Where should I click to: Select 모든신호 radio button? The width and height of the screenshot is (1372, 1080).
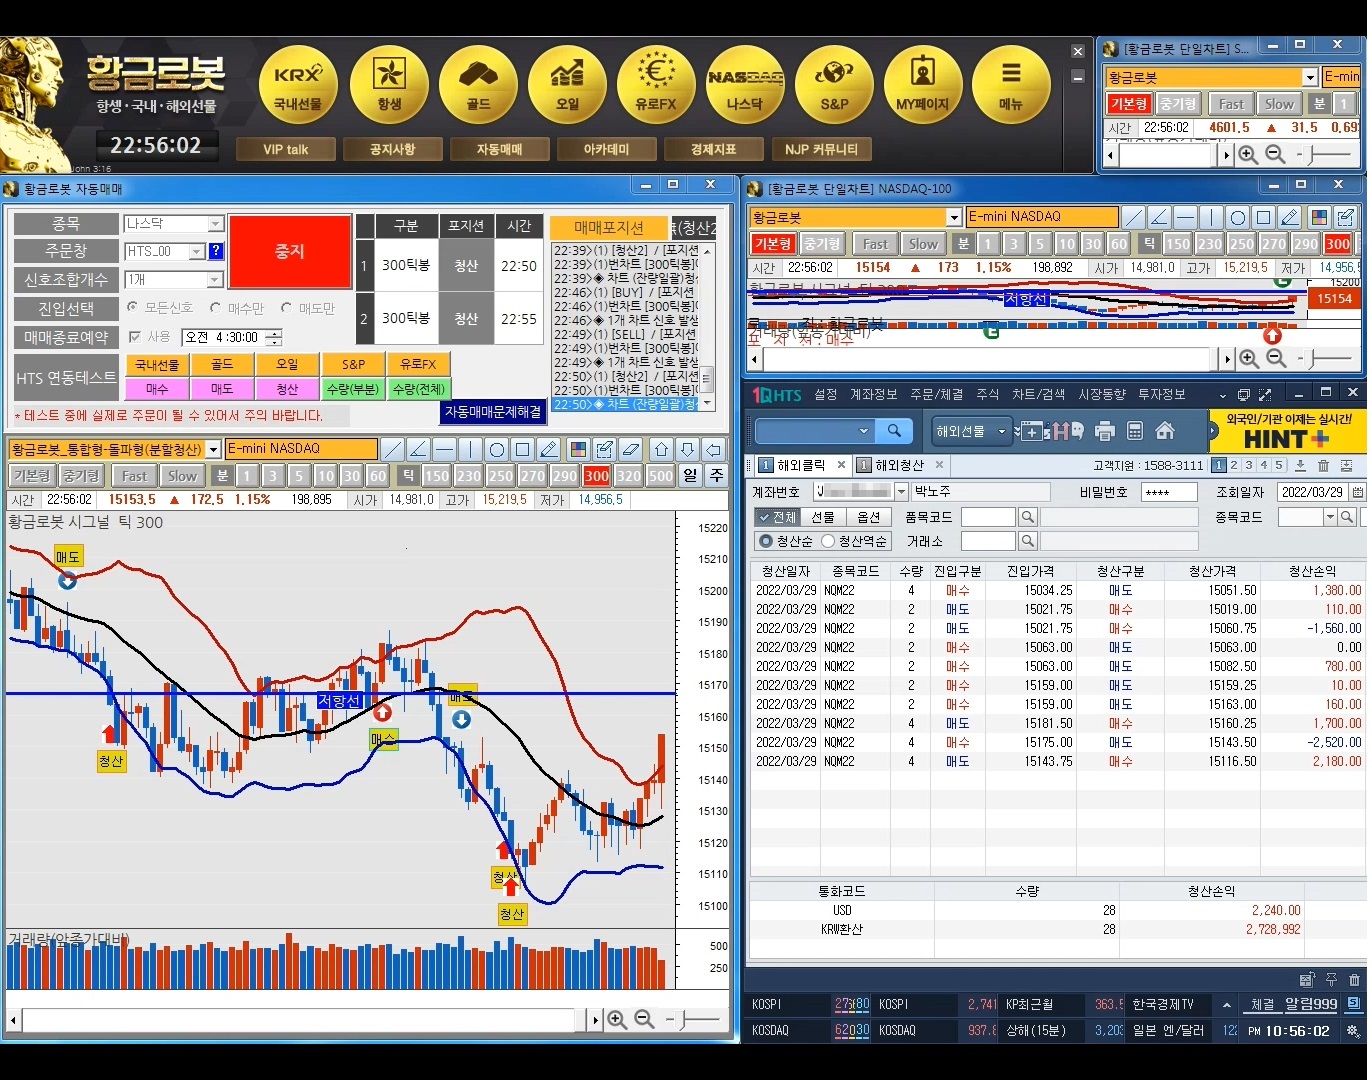(x=132, y=308)
